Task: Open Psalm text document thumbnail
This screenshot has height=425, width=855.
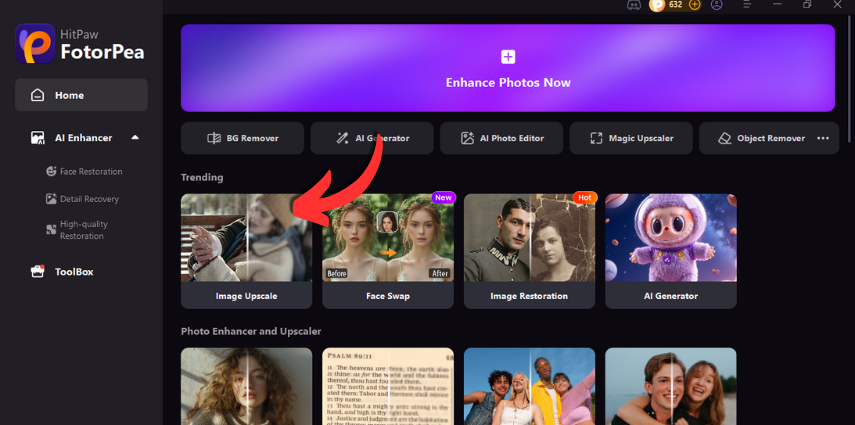Action: click(x=388, y=386)
